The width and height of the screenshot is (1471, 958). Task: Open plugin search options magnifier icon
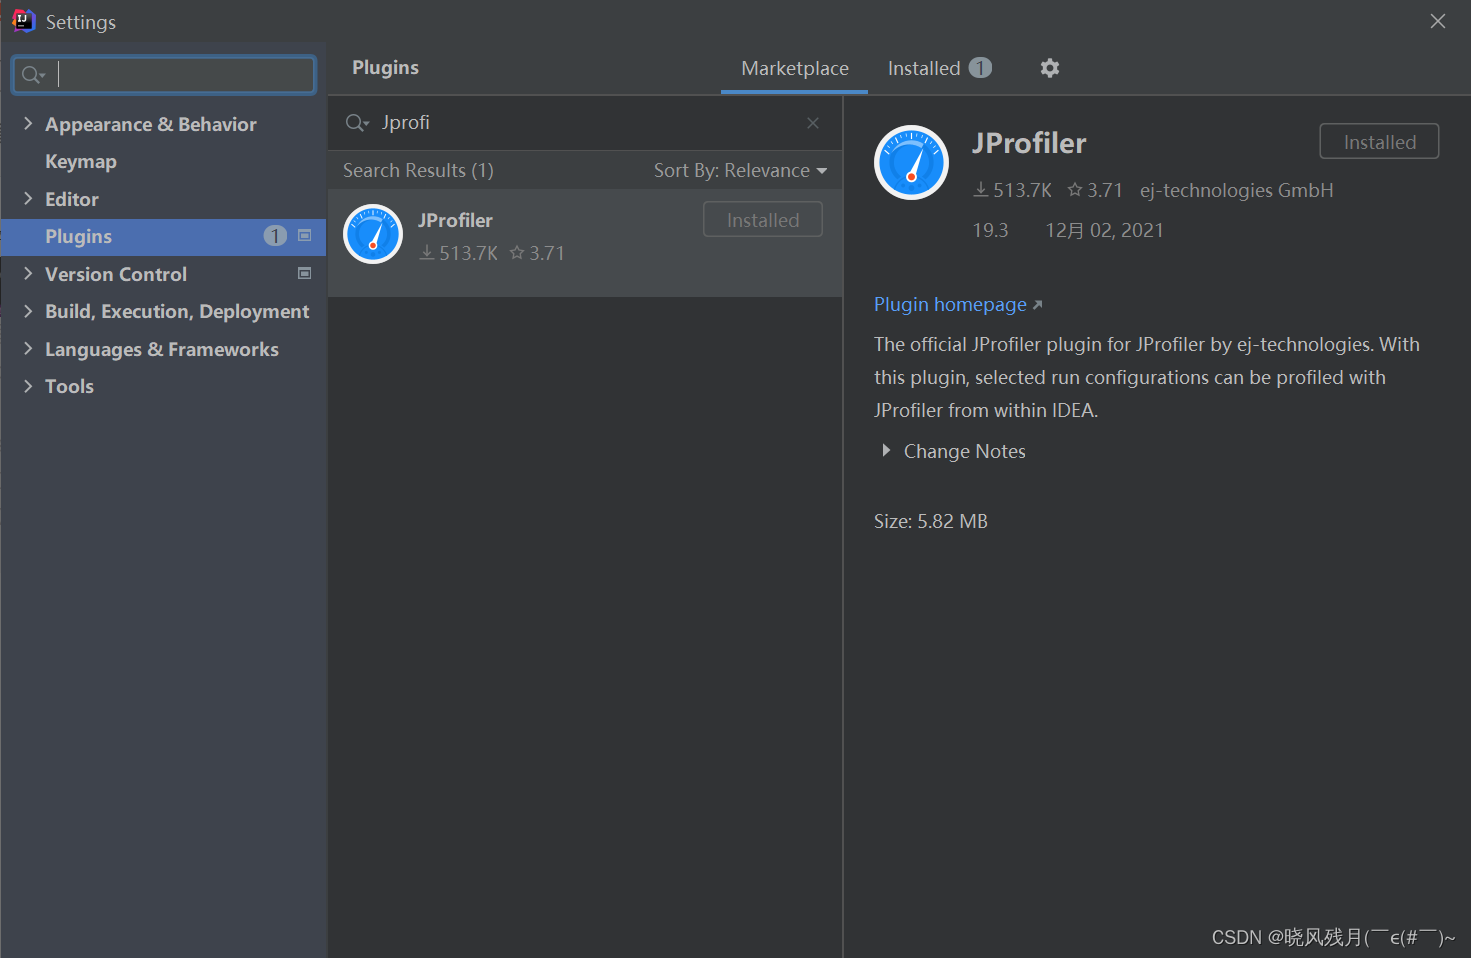tap(357, 123)
